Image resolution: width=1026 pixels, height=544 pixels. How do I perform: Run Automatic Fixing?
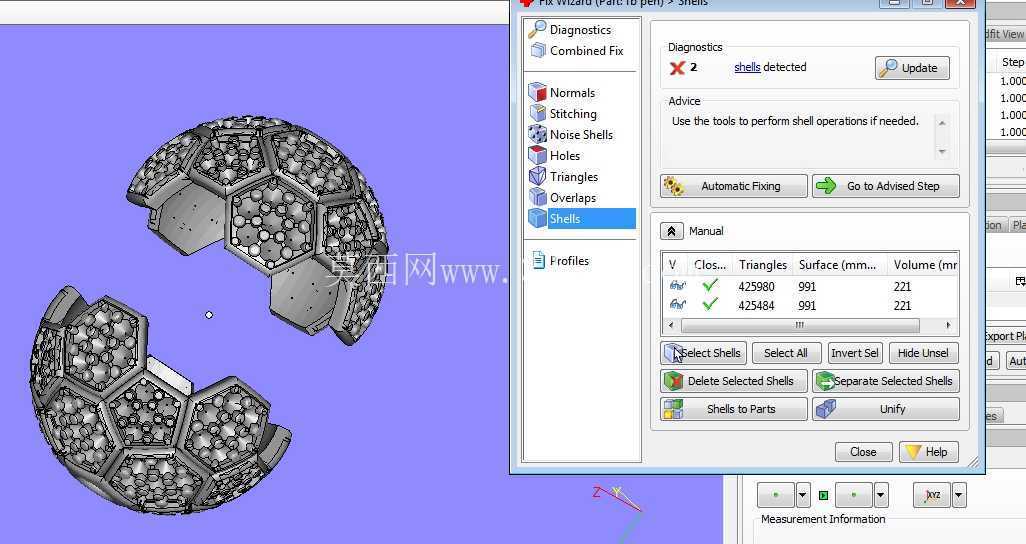click(x=734, y=186)
